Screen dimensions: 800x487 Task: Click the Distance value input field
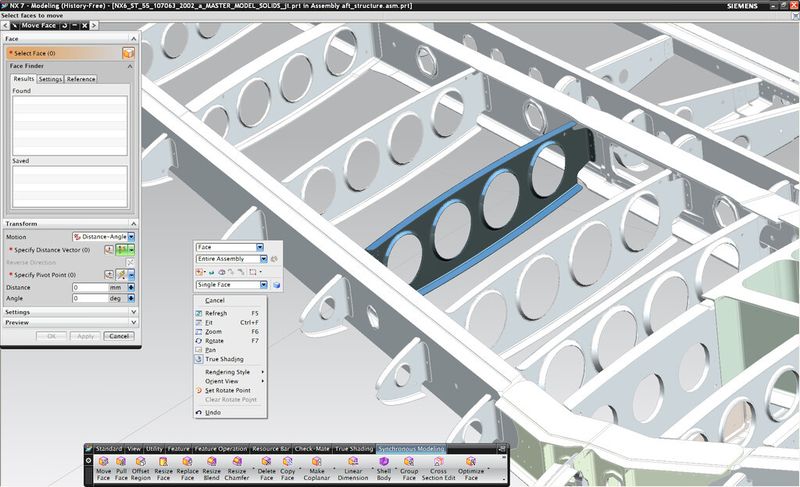90,287
